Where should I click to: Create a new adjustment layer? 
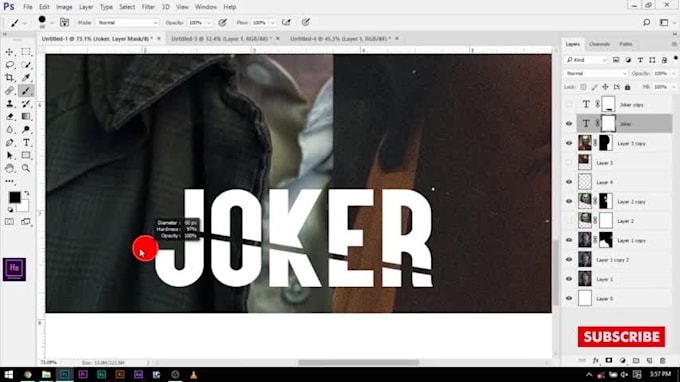tap(623, 360)
